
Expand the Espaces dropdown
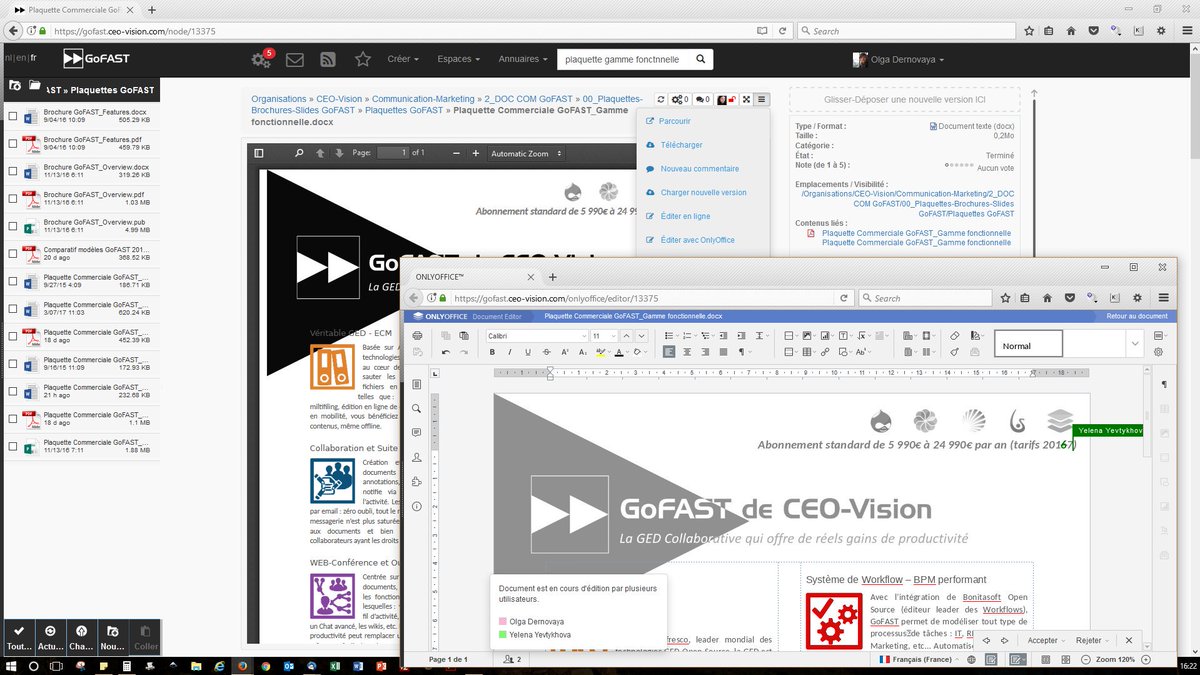[x=460, y=59]
